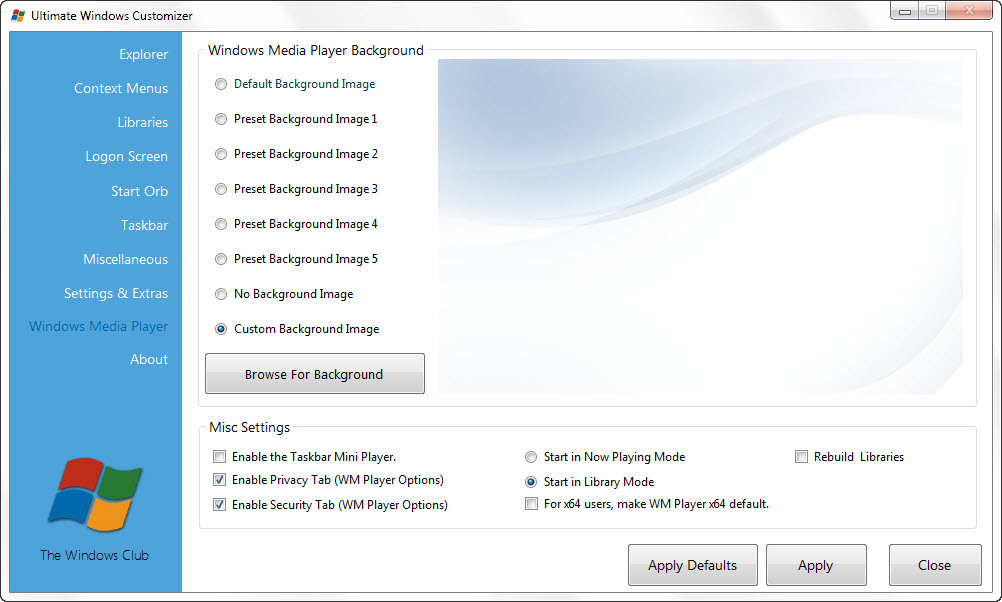Click The Windows Club logo
The width and height of the screenshot is (1002, 602).
96,495
